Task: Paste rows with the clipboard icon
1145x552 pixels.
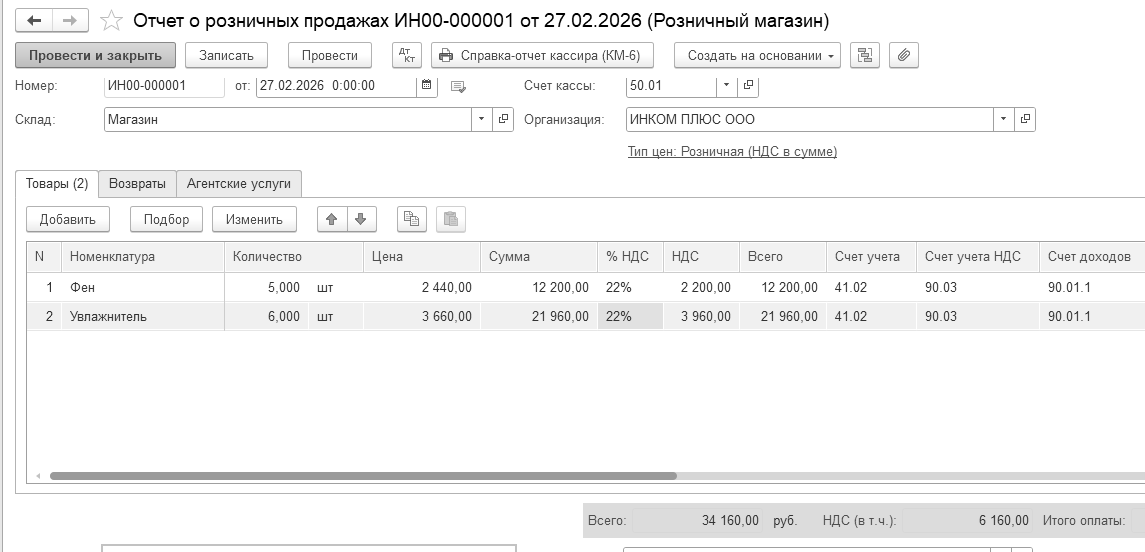Action: click(451, 219)
